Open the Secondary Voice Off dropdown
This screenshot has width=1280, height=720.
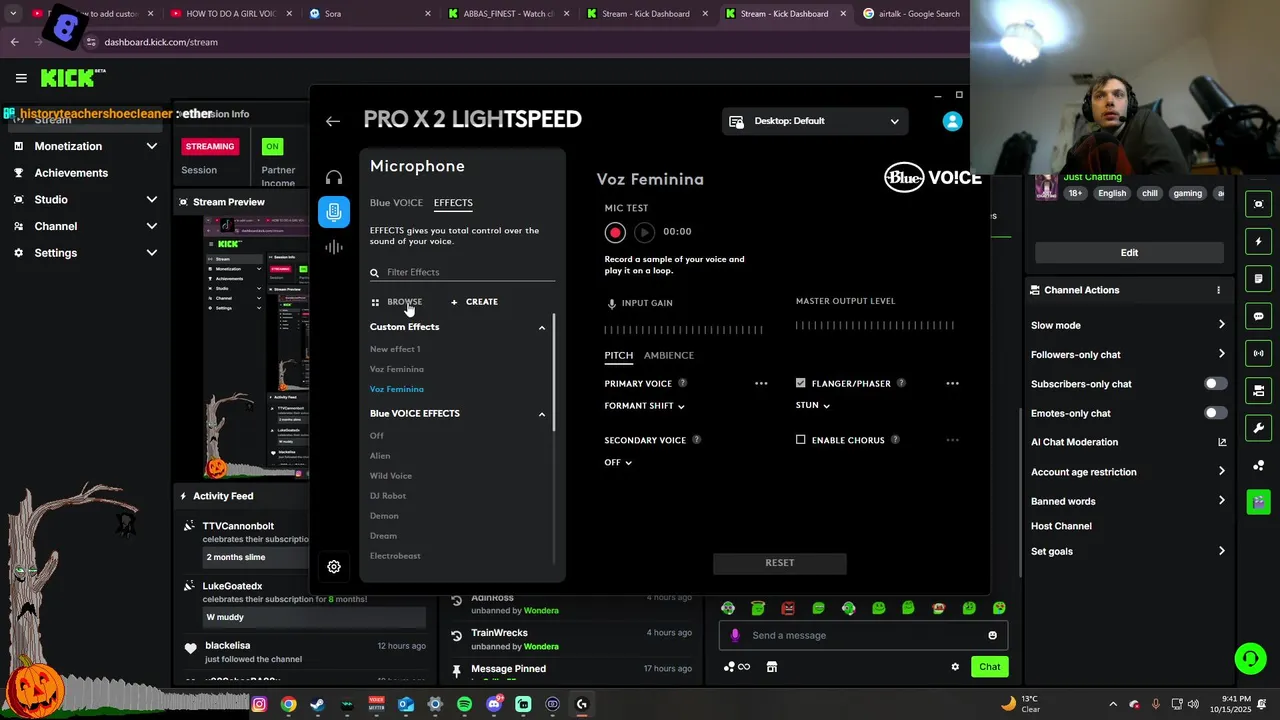click(x=618, y=462)
